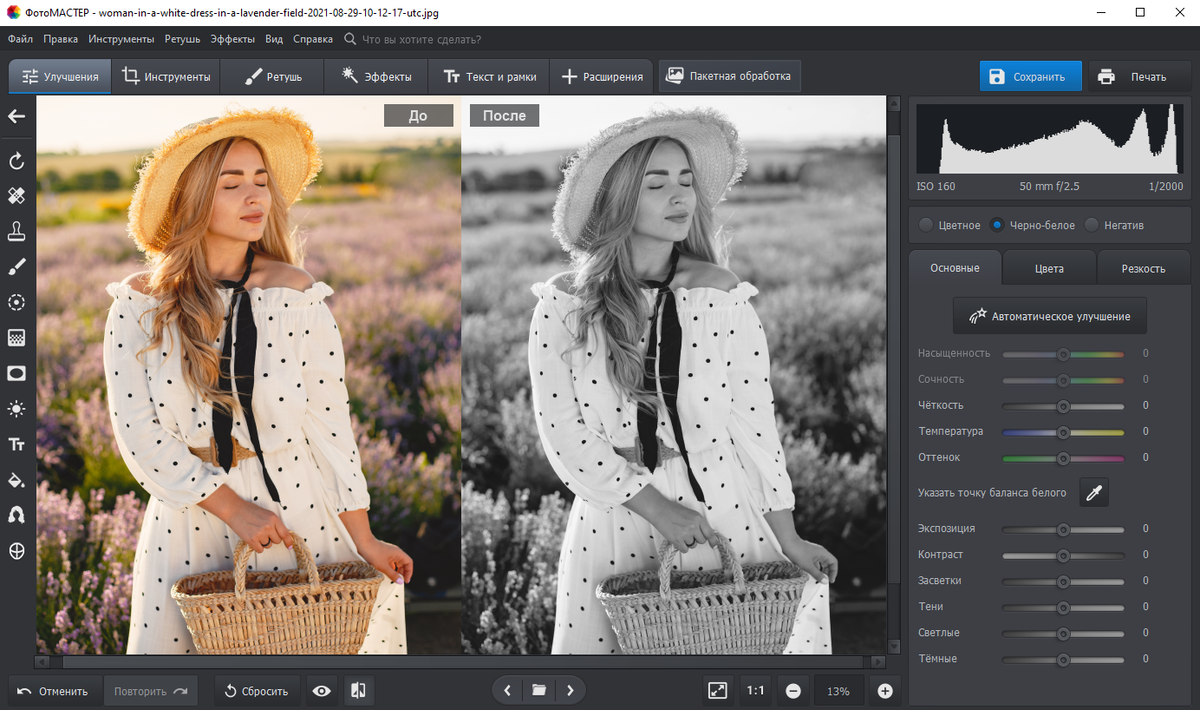Select the horseshoe-shaped tool icon in sidebar
Viewport: 1200px width, 710px height.
coord(16,515)
